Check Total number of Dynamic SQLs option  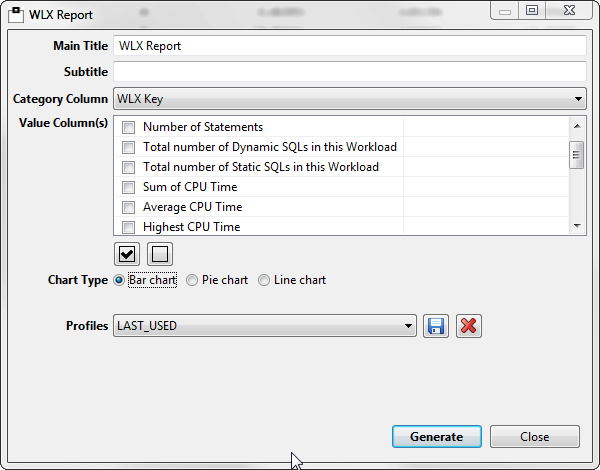(x=128, y=147)
